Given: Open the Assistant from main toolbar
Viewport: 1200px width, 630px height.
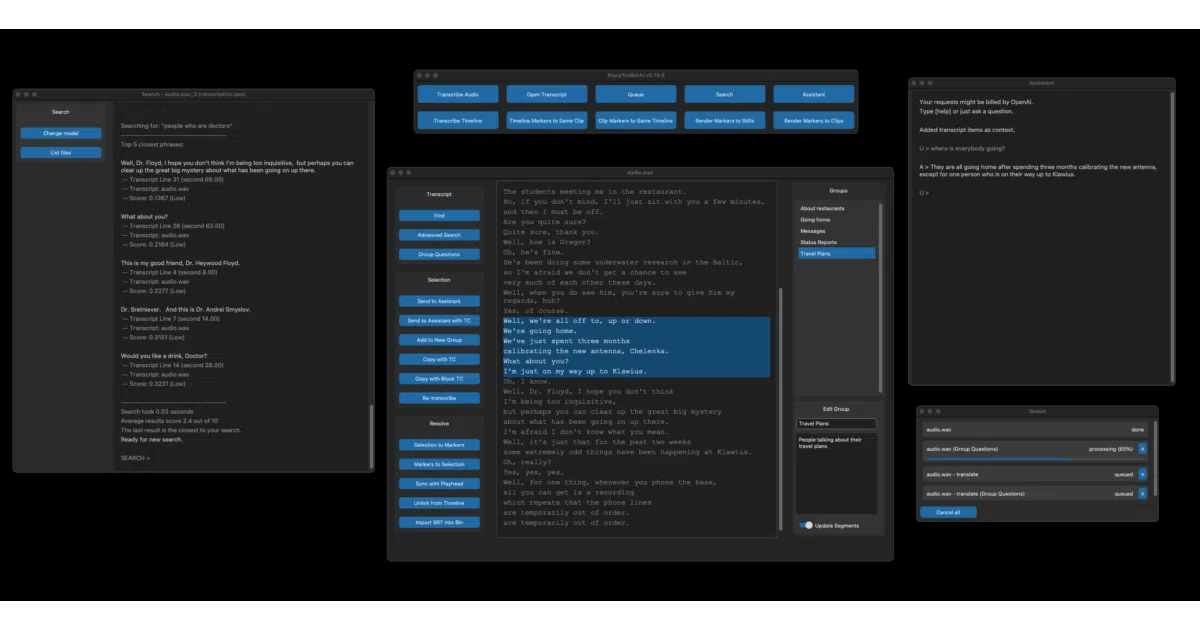Looking at the screenshot, I should click(814, 94).
